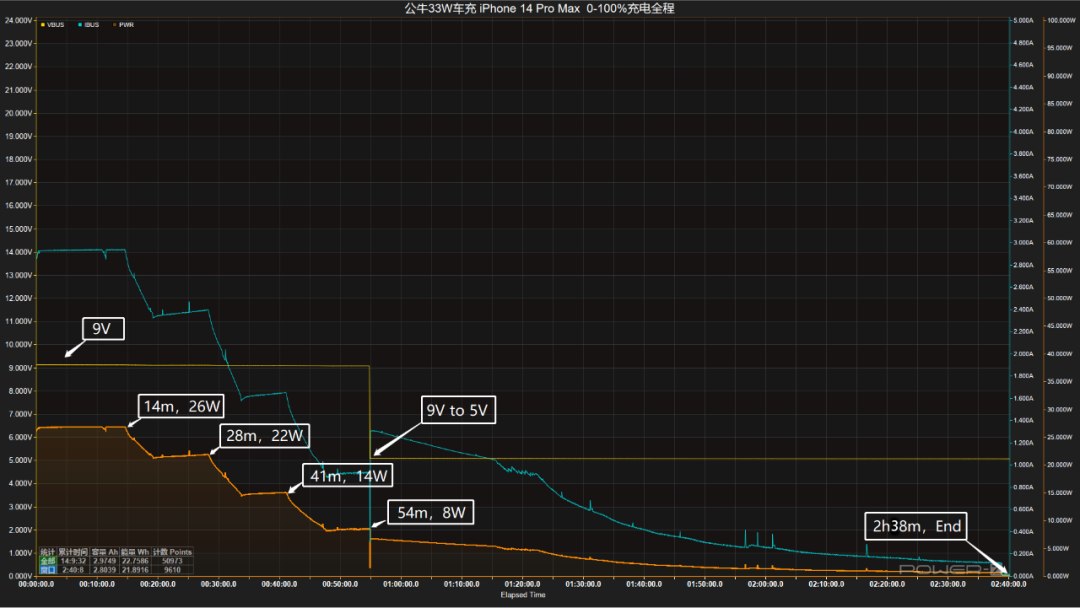
Task: Click the 'Elapsed Time' axis label
Action: [x=525, y=596]
